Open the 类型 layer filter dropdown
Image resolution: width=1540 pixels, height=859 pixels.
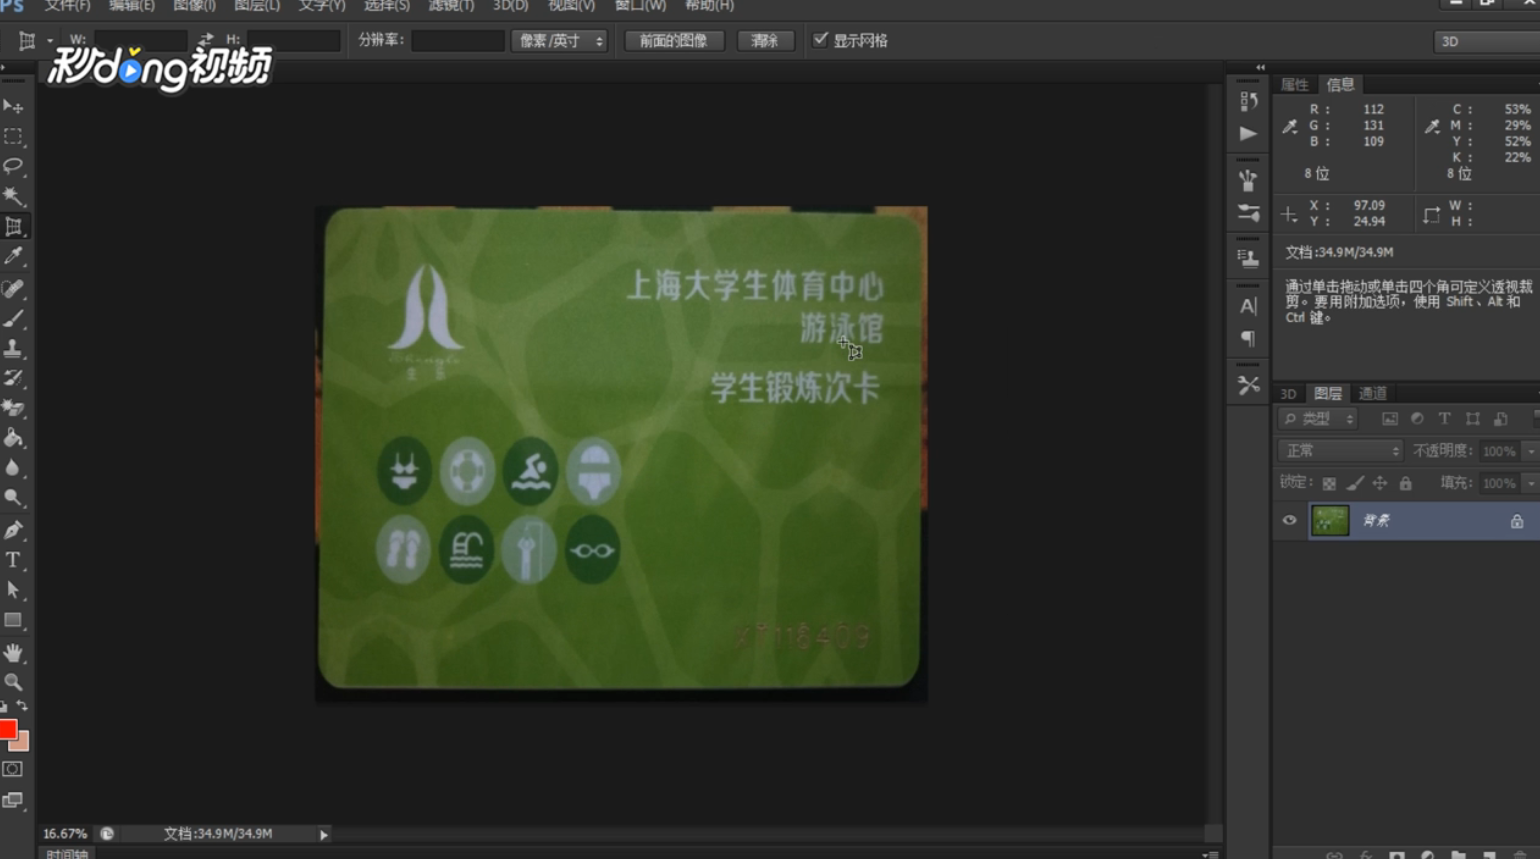pyautogui.click(x=1318, y=419)
